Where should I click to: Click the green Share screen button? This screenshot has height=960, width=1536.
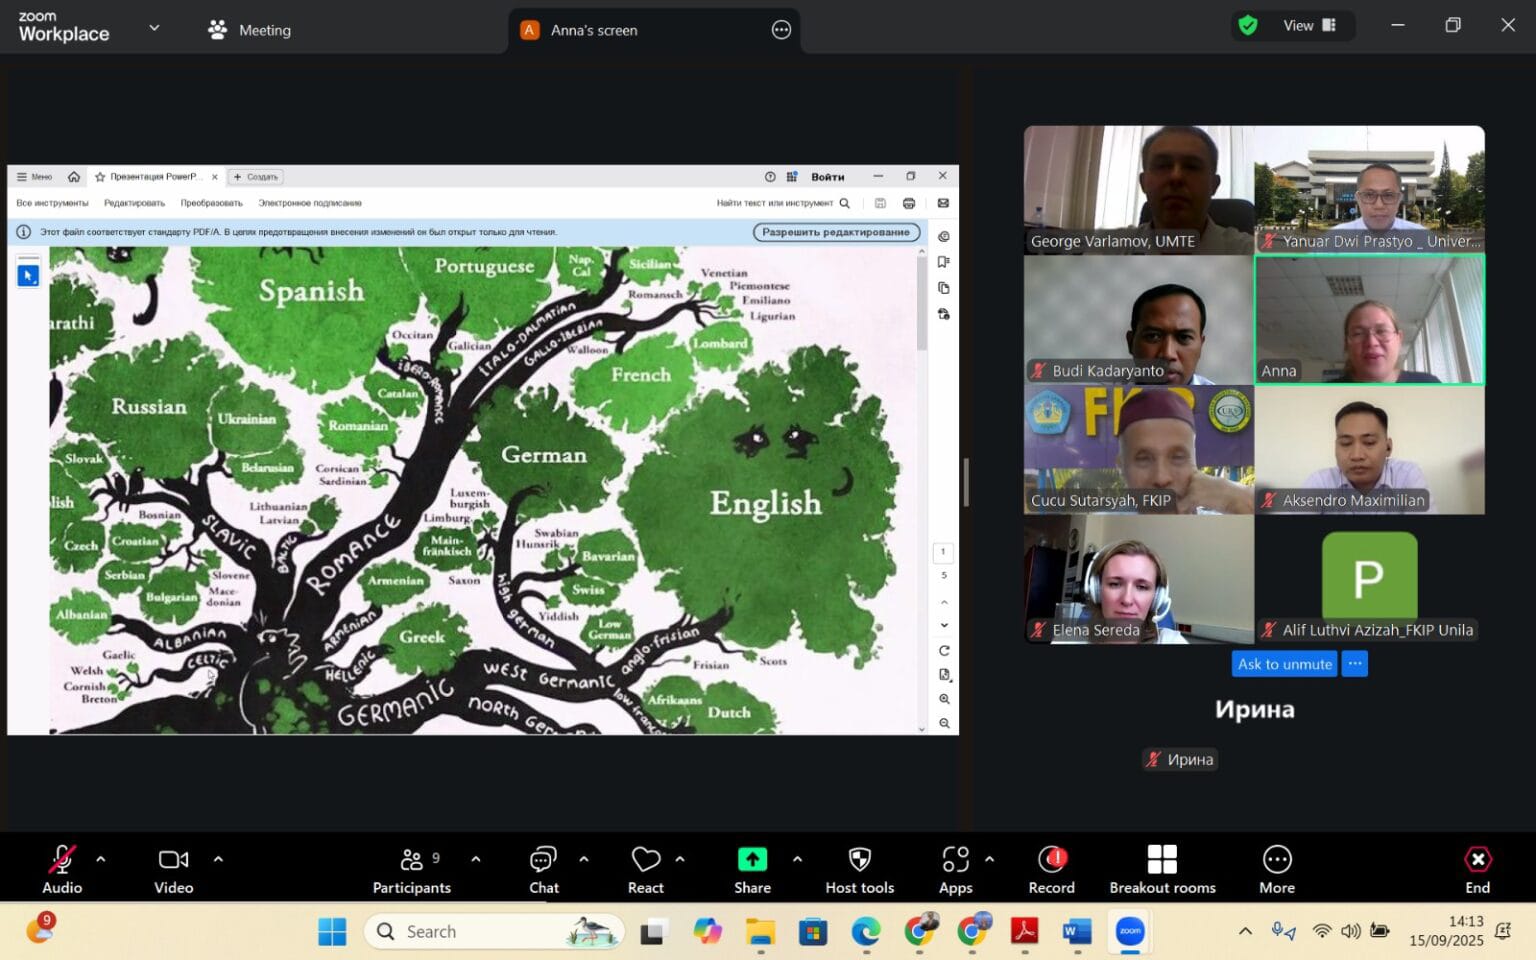(x=752, y=869)
